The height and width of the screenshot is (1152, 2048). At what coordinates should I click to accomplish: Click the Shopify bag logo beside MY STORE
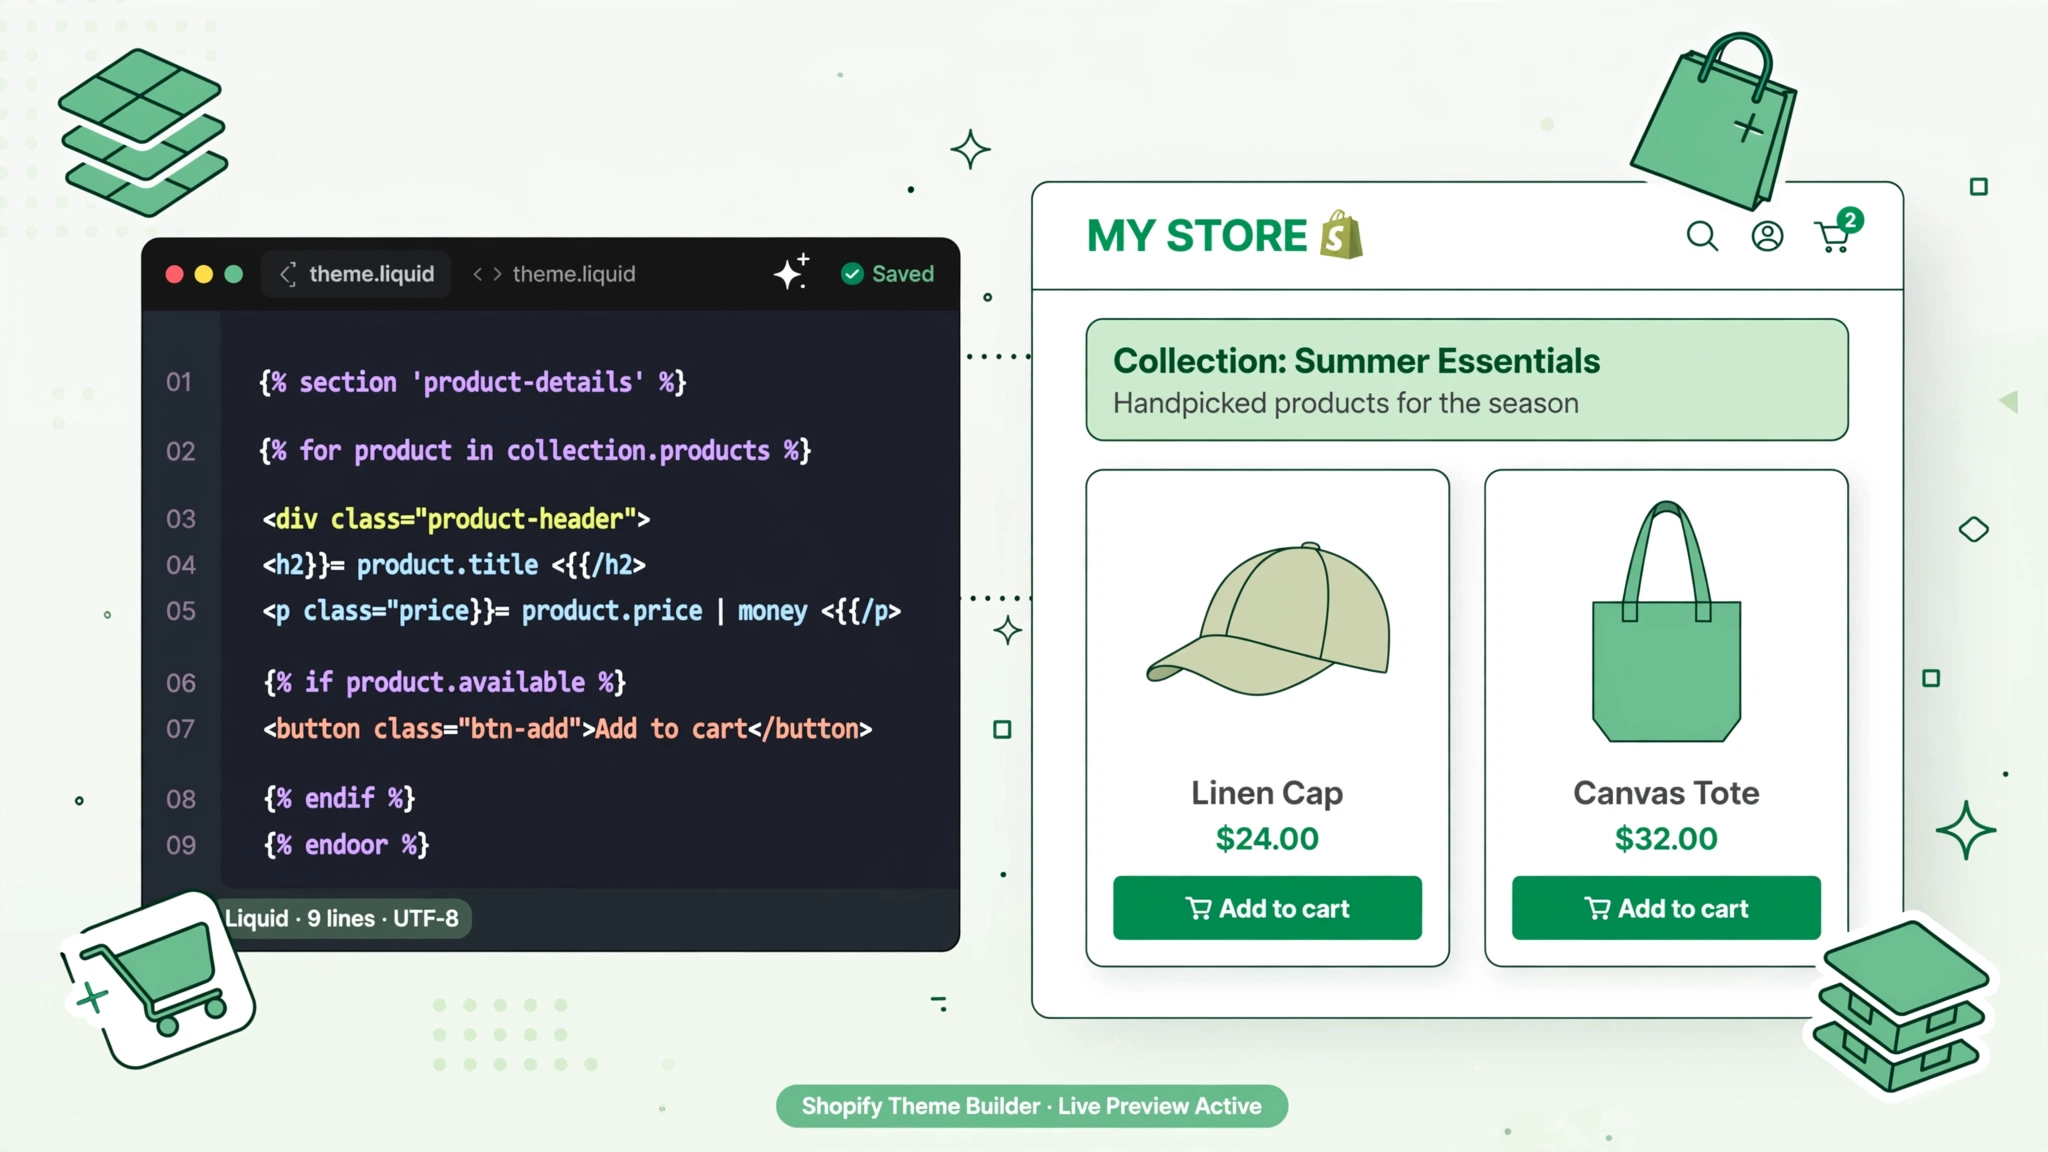click(1341, 234)
